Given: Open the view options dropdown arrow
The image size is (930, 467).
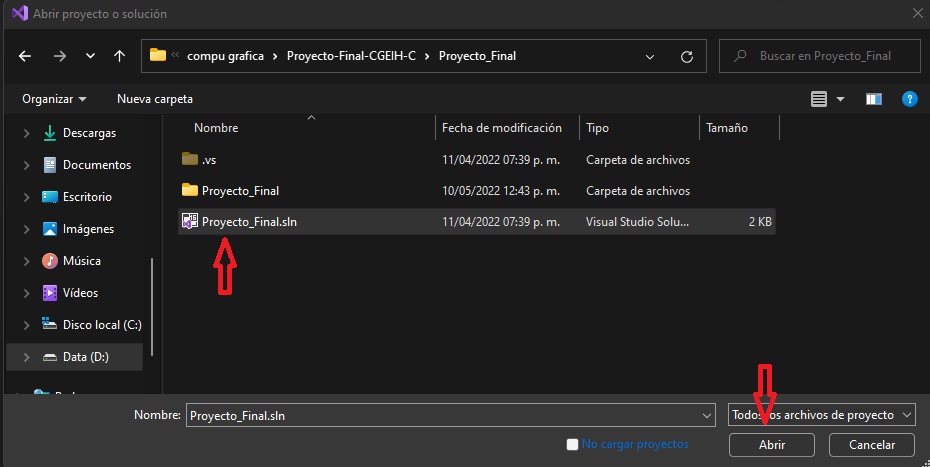Looking at the screenshot, I should click(840, 99).
